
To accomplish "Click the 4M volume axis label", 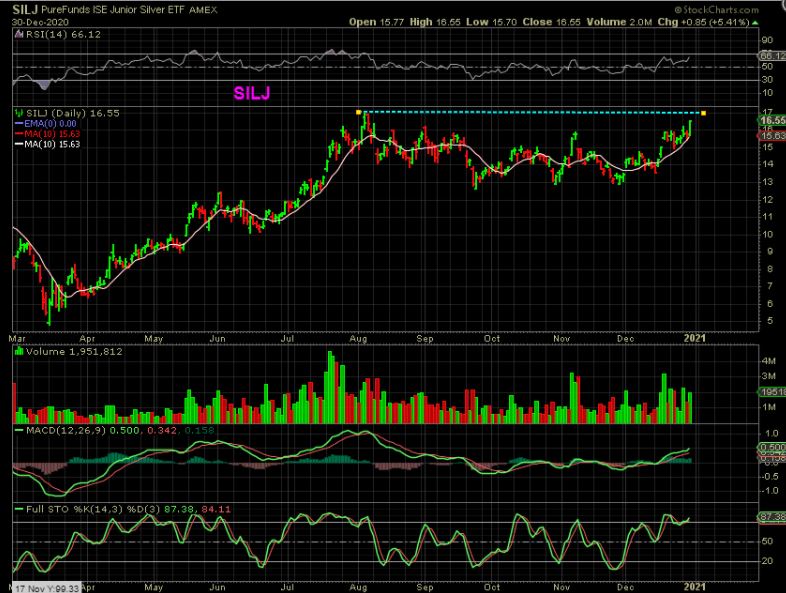I will pos(768,361).
